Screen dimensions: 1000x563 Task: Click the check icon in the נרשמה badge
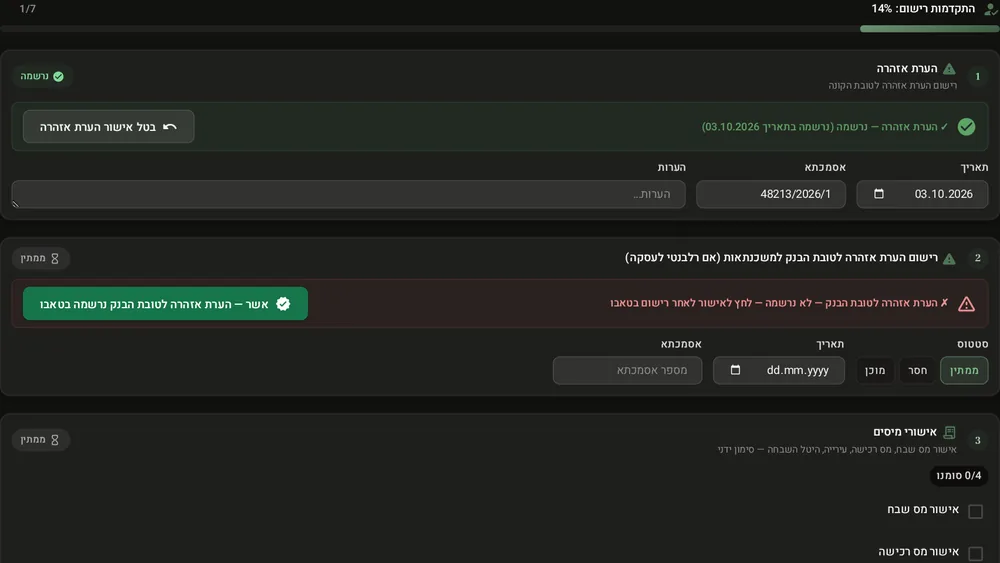[x=59, y=77]
